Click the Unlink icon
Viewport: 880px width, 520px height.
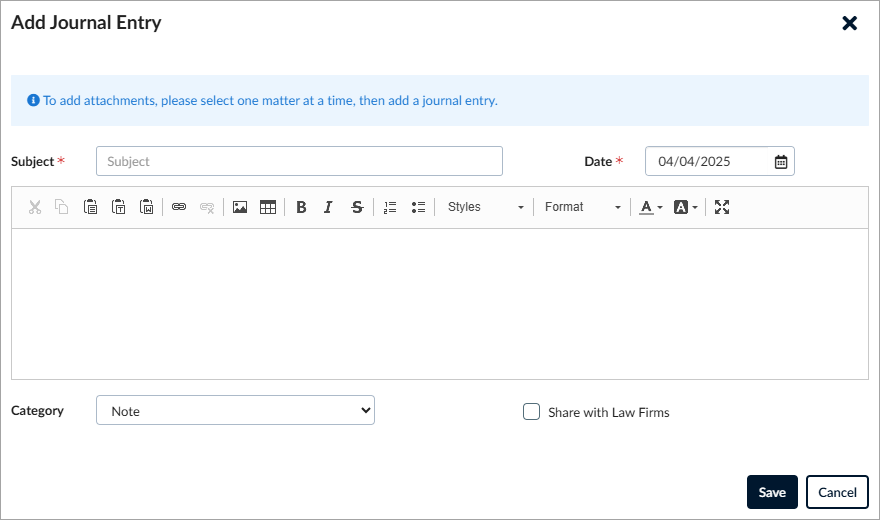point(207,207)
